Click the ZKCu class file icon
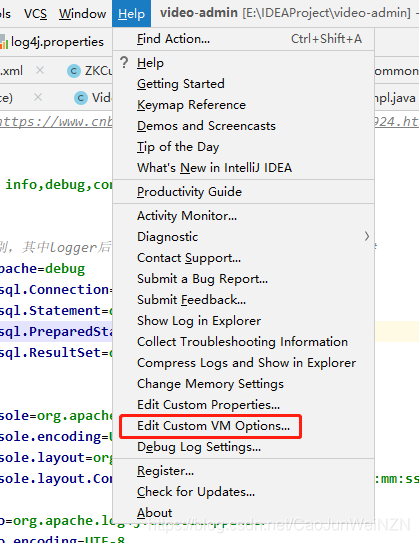 [x=74, y=71]
